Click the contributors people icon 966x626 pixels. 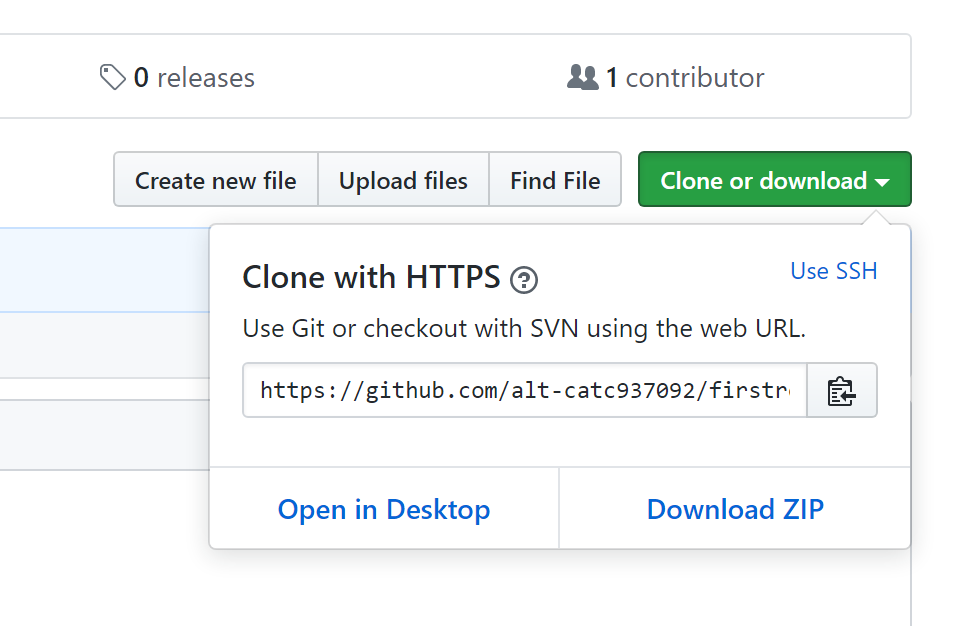click(583, 78)
